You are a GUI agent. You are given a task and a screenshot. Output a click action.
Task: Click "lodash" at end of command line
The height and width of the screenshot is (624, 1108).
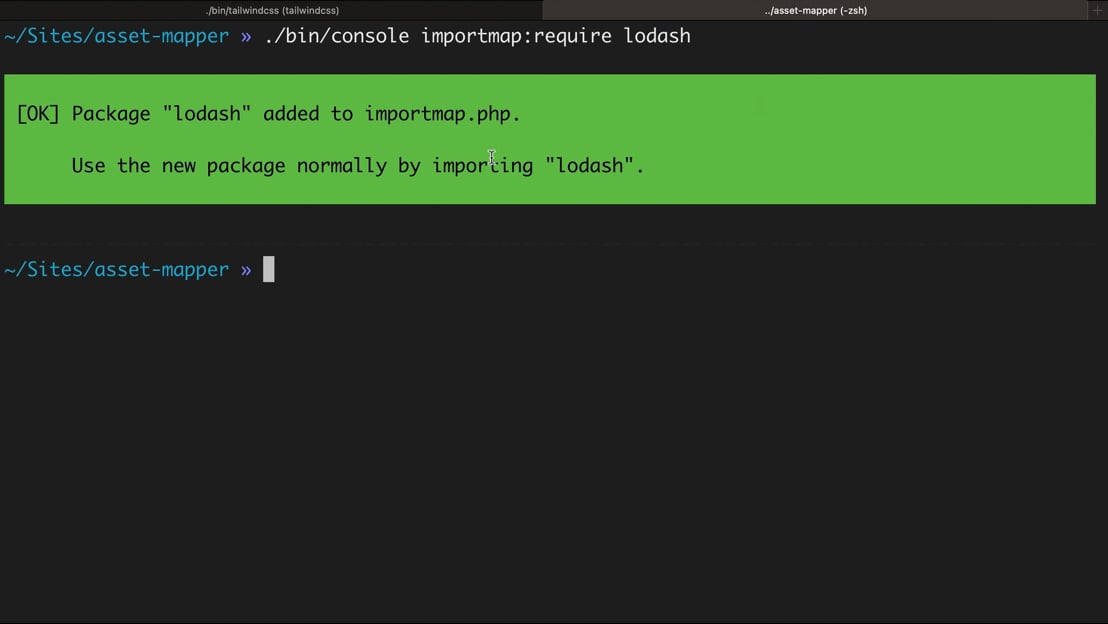[656, 35]
